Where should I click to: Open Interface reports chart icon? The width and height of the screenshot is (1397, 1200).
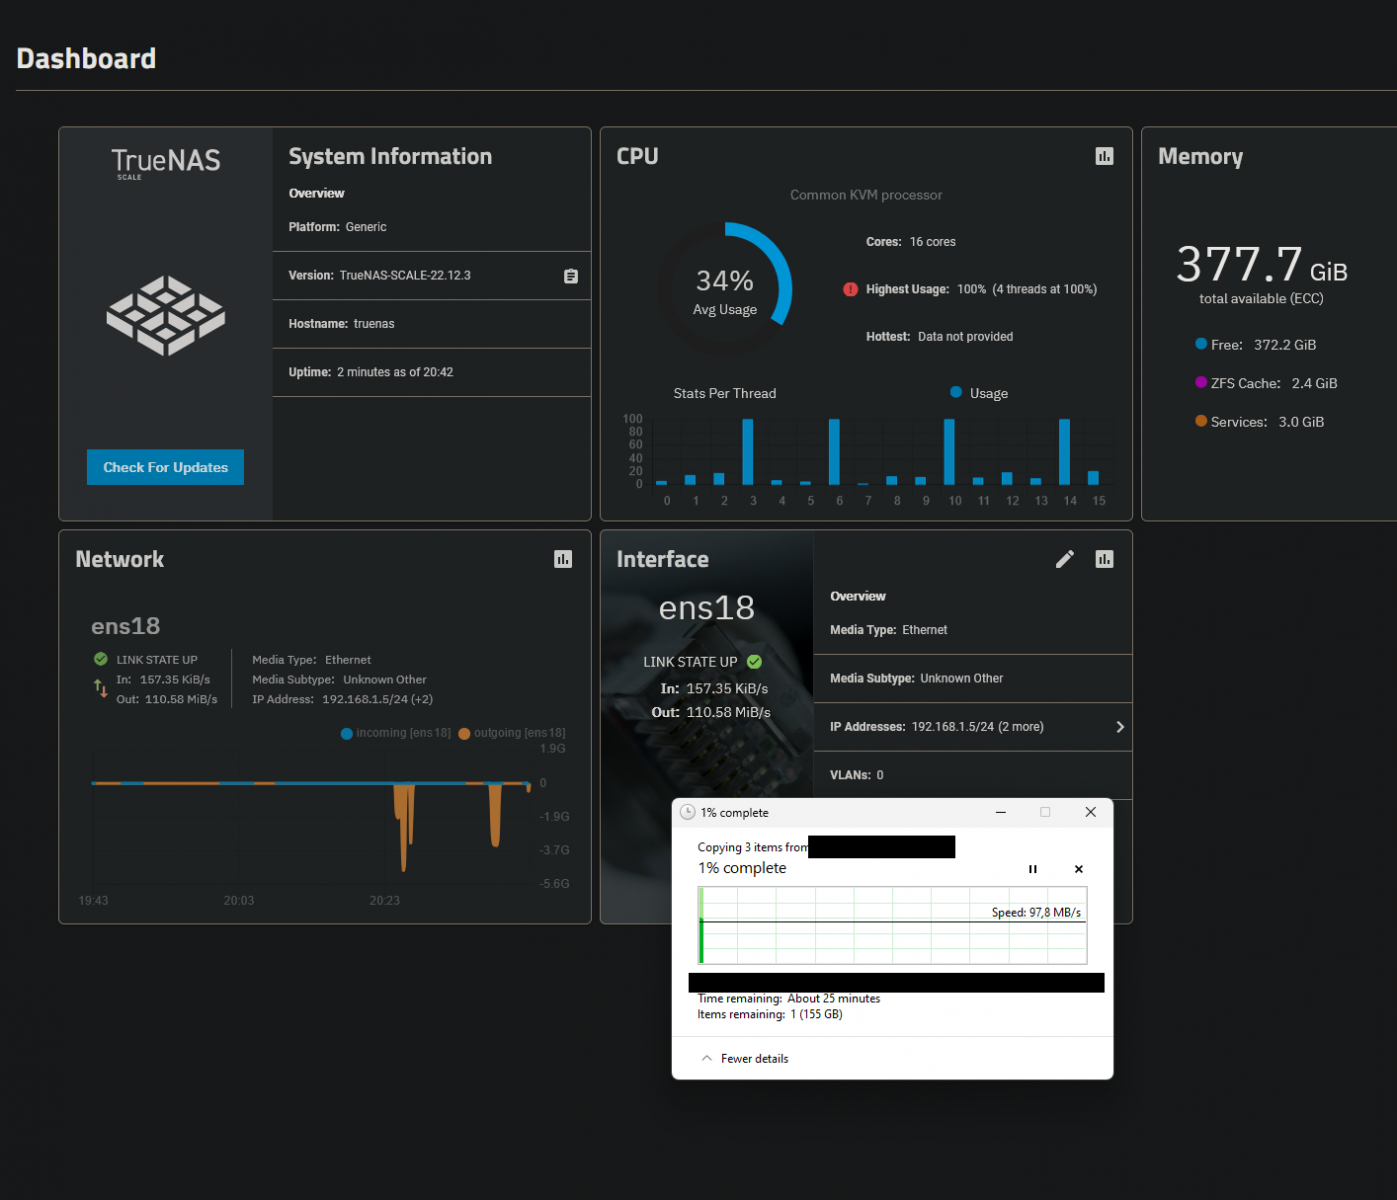click(x=1104, y=559)
